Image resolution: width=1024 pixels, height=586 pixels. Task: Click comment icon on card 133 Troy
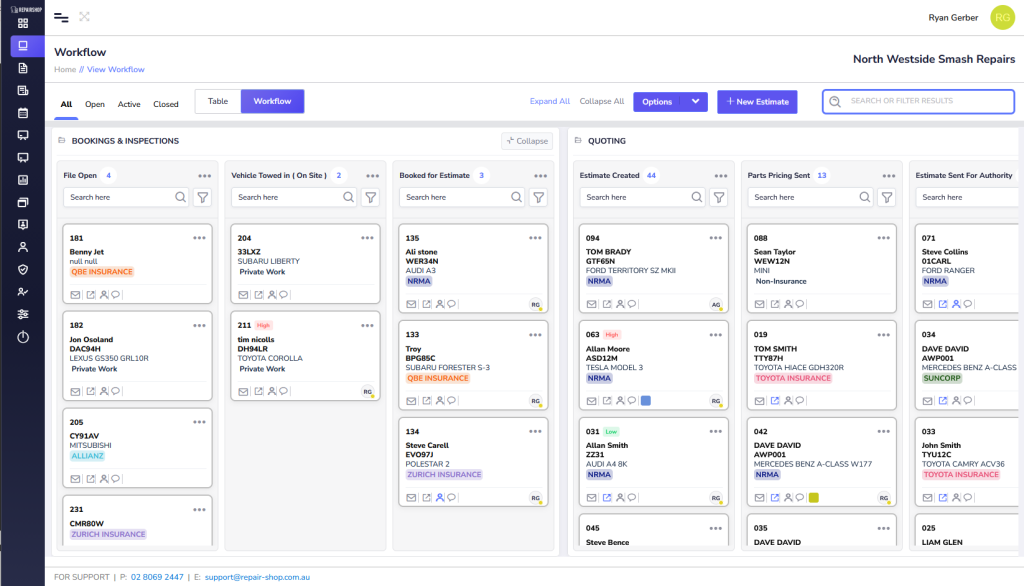coord(451,400)
